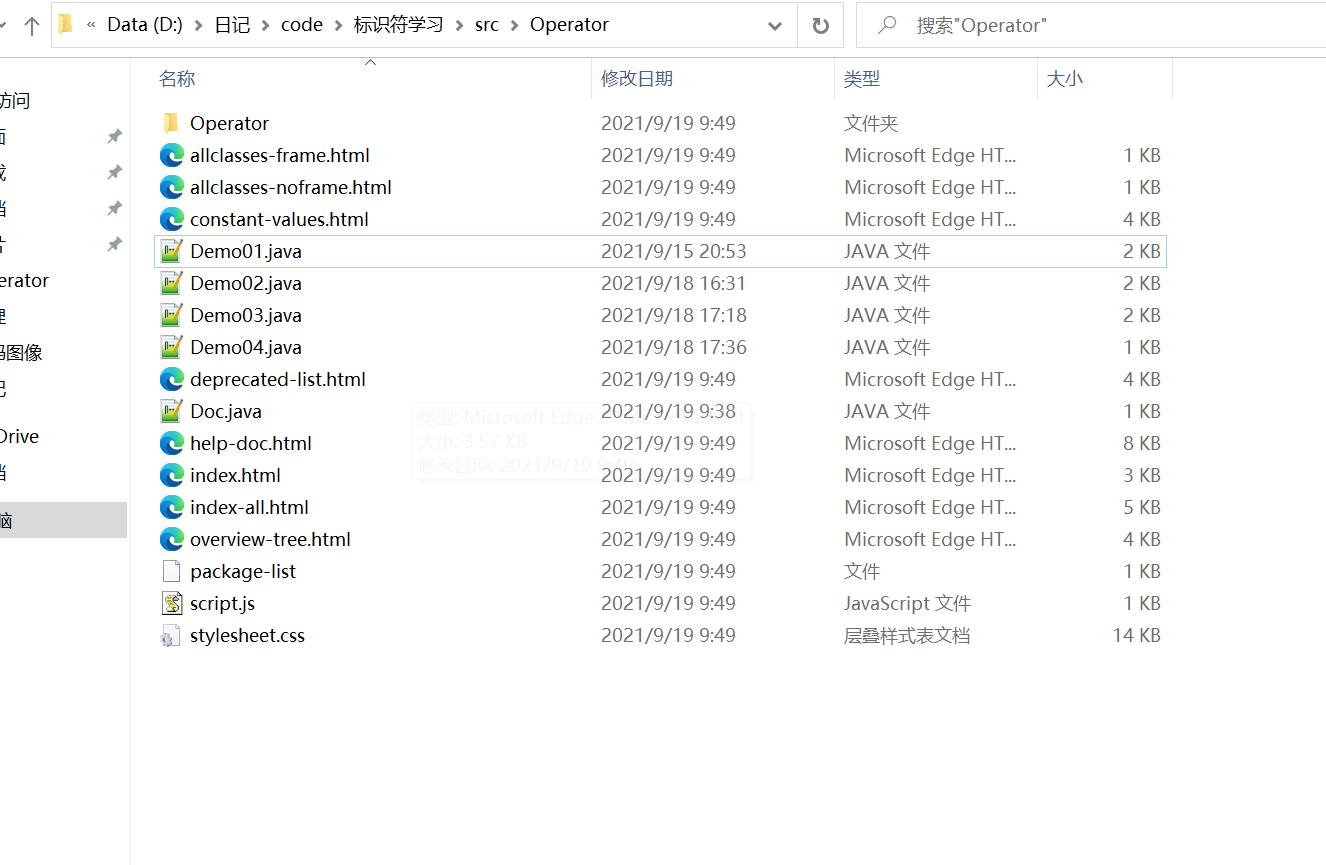Click the Edge icon beside allclasses-frame.html

click(x=172, y=155)
